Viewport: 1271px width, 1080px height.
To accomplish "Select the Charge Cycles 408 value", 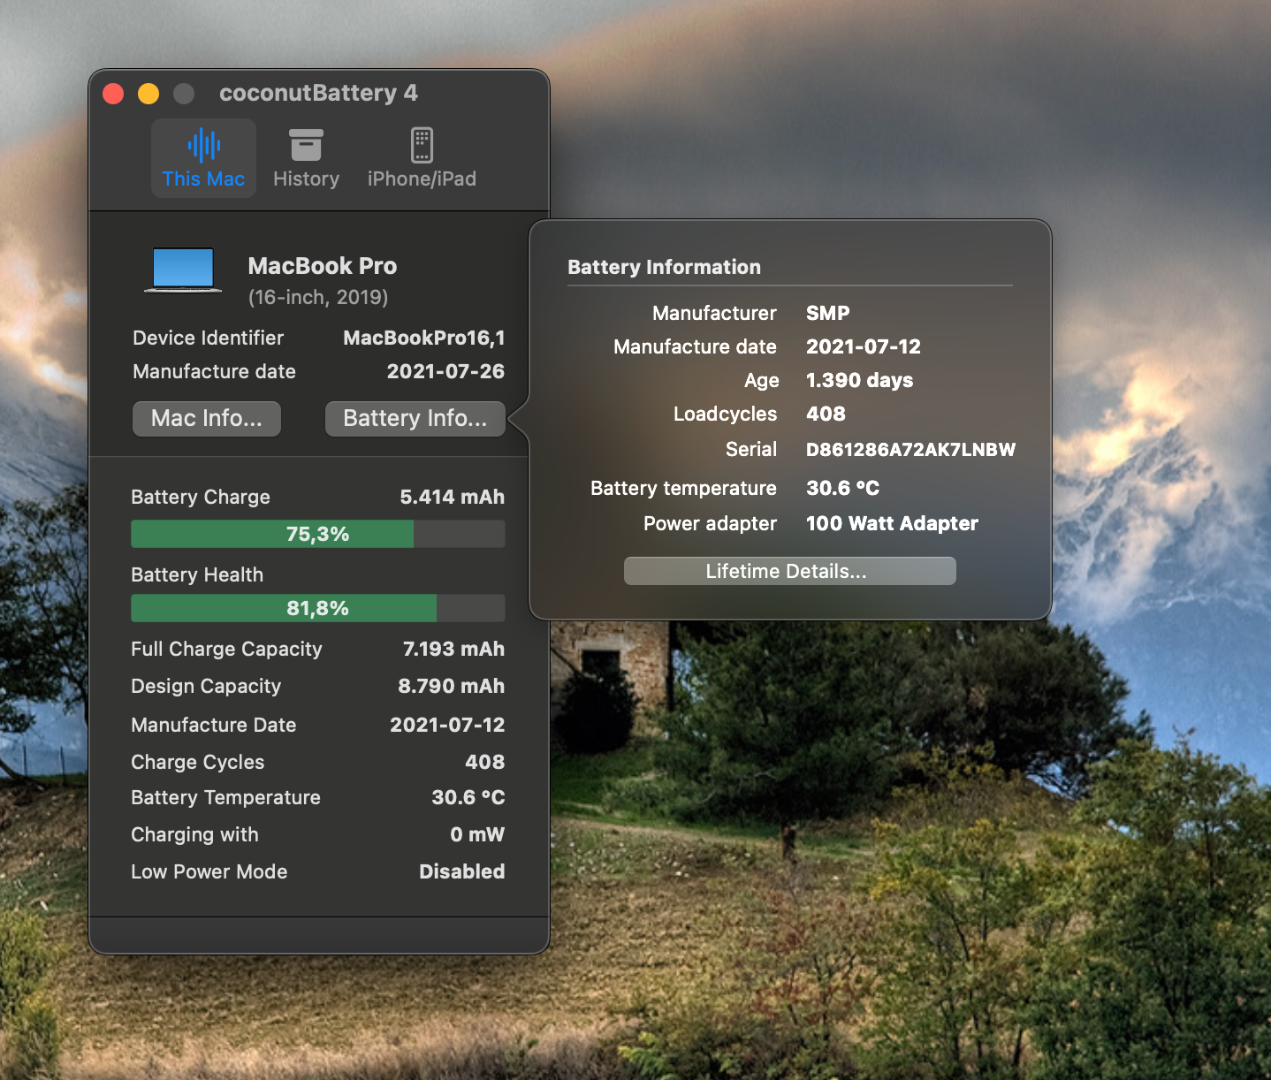I will 485,762.
